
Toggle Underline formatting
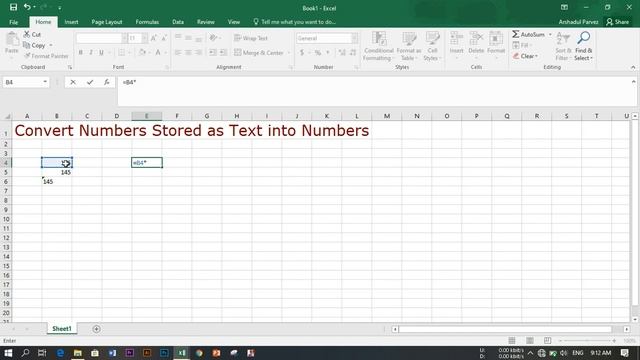[x=101, y=53]
